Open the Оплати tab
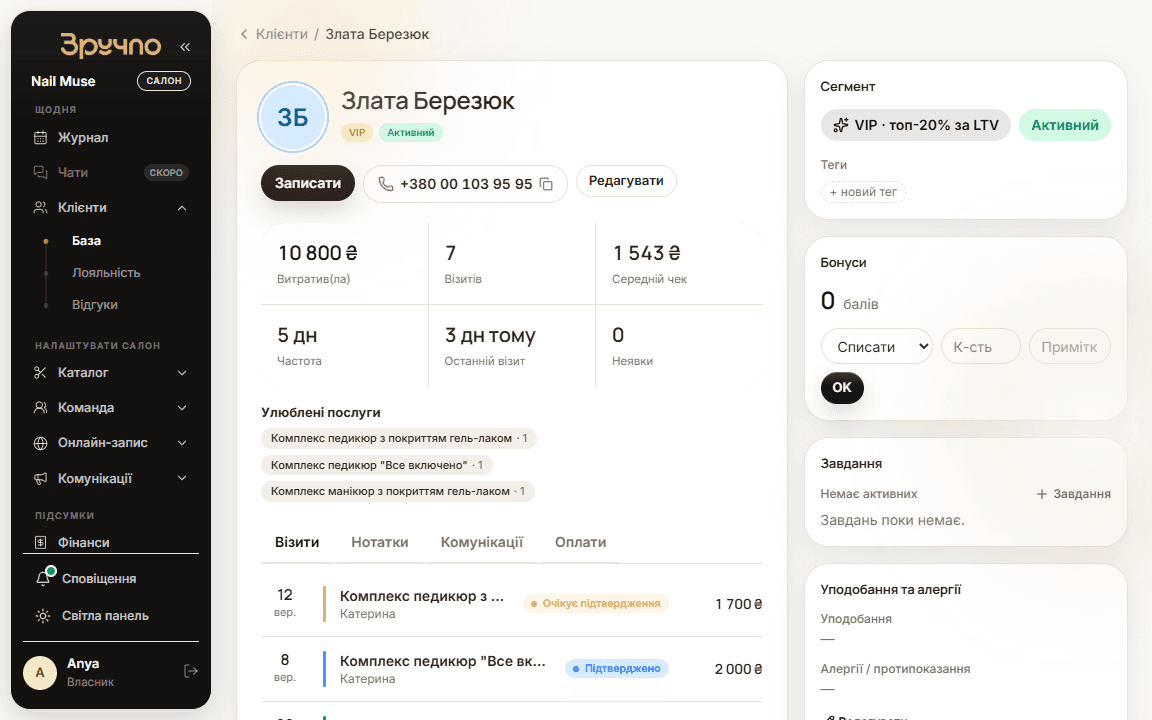 point(580,542)
